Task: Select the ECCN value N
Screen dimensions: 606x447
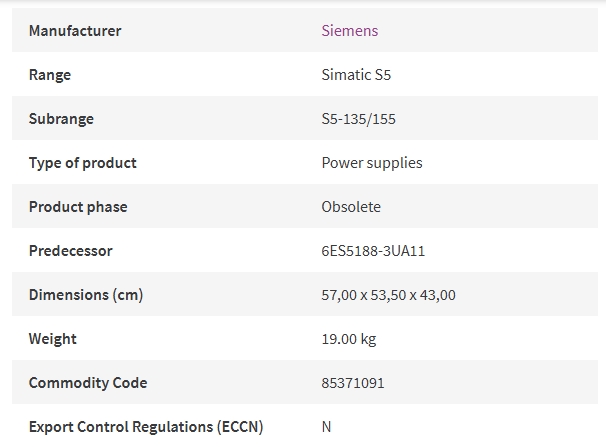Action: 326,427
